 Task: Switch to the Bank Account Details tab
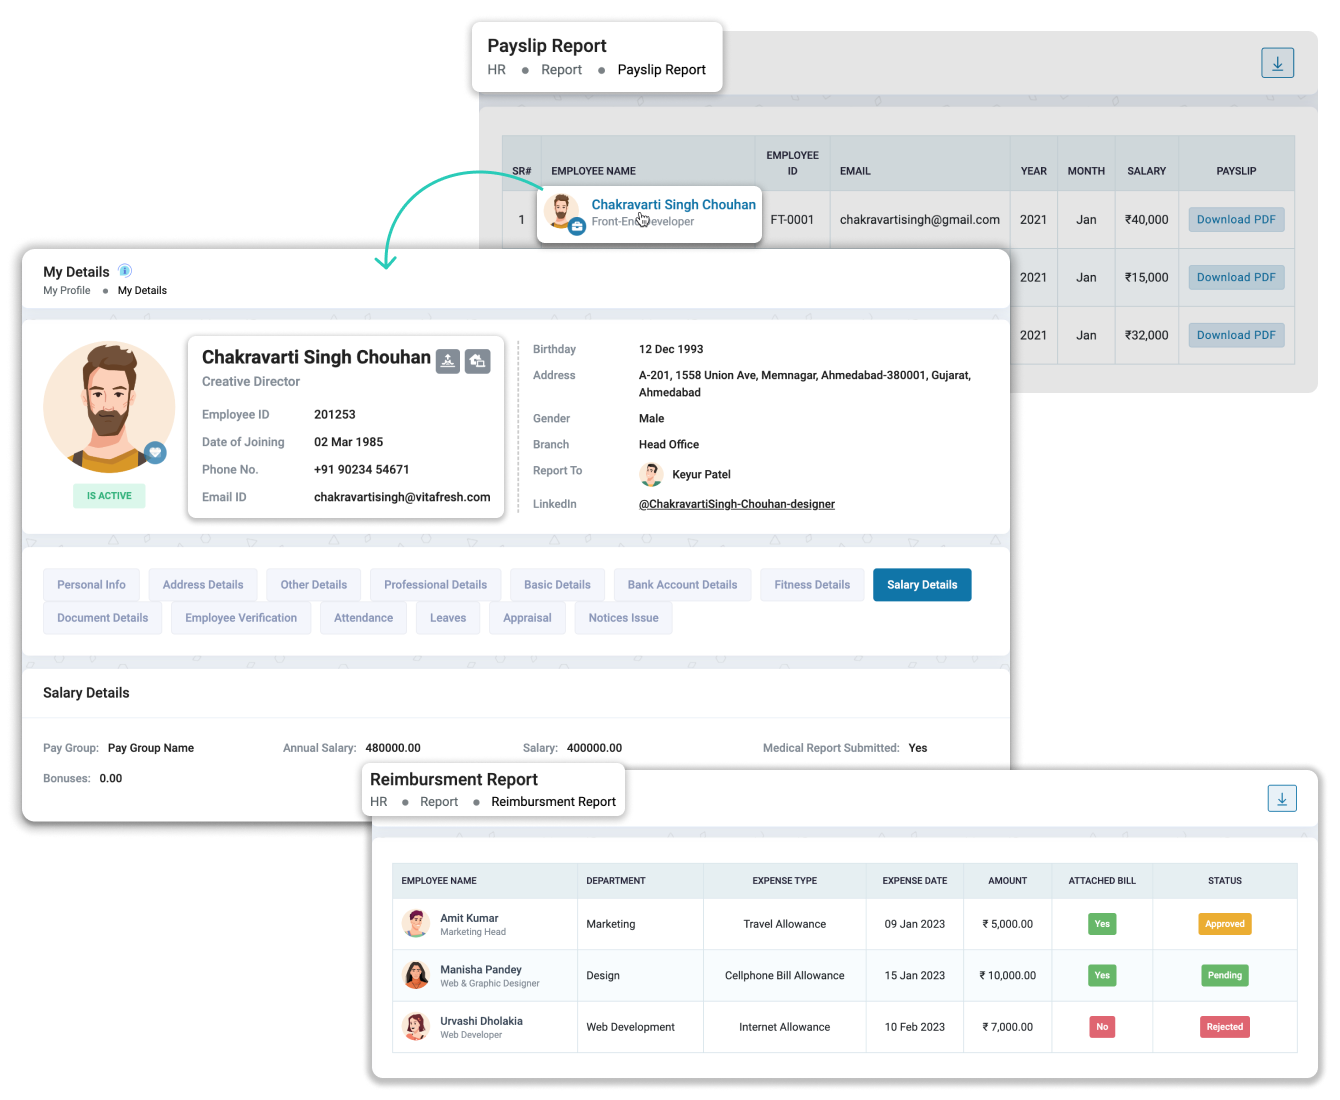click(682, 584)
